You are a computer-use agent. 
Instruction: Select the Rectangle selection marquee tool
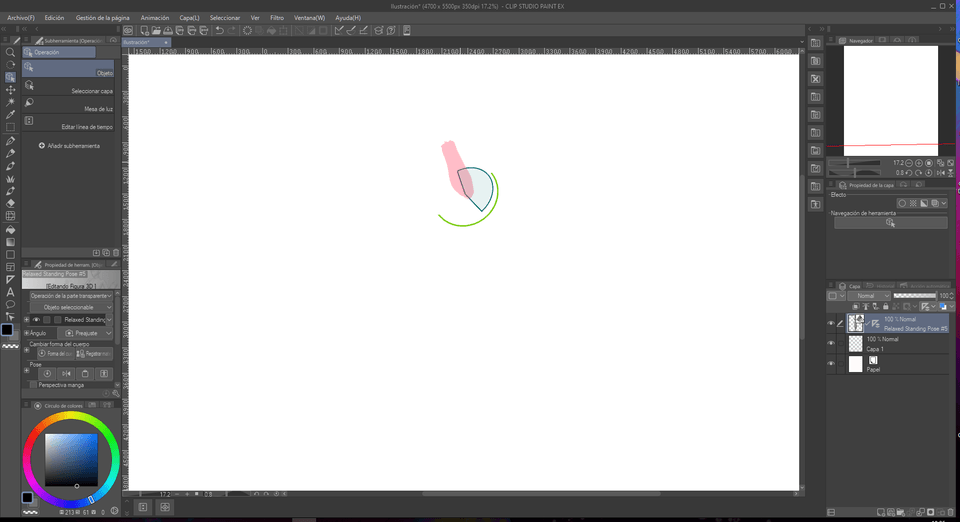pyautogui.click(x=10, y=127)
